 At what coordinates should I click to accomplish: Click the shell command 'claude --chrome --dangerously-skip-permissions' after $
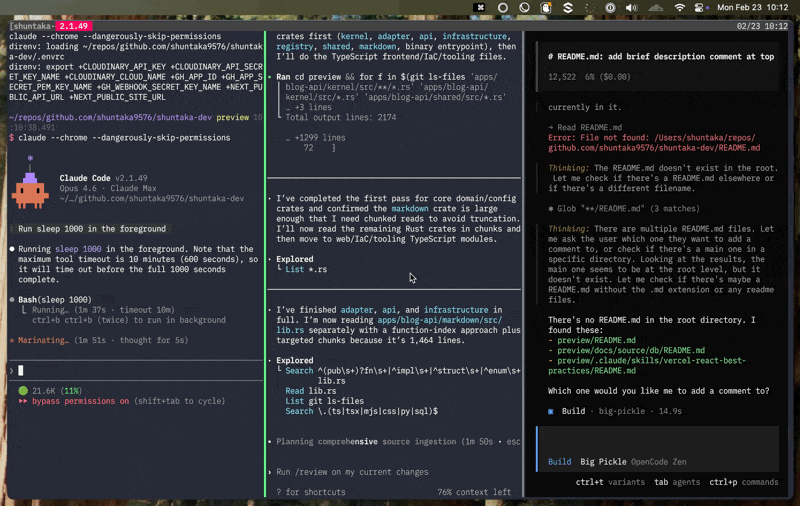click(x=124, y=138)
